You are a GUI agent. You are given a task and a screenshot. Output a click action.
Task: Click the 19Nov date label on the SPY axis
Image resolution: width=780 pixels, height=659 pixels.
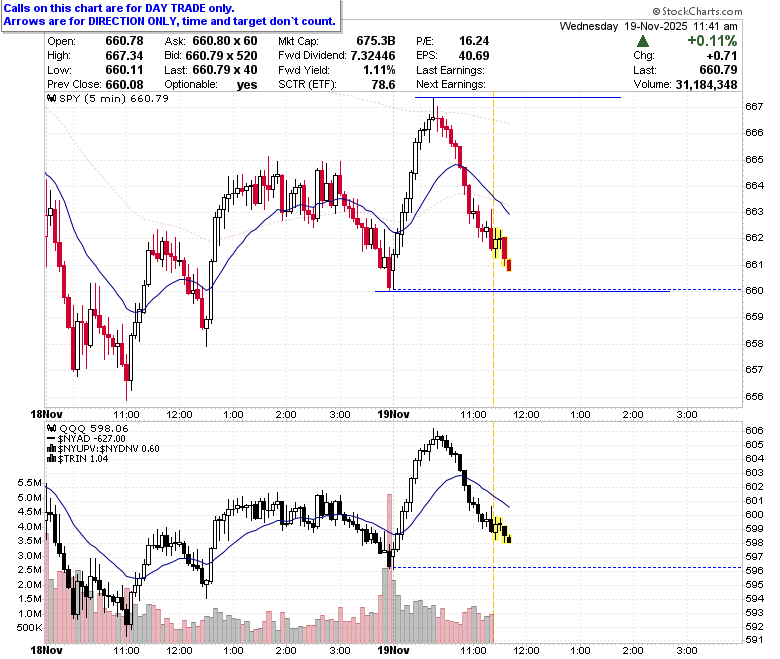[393, 414]
